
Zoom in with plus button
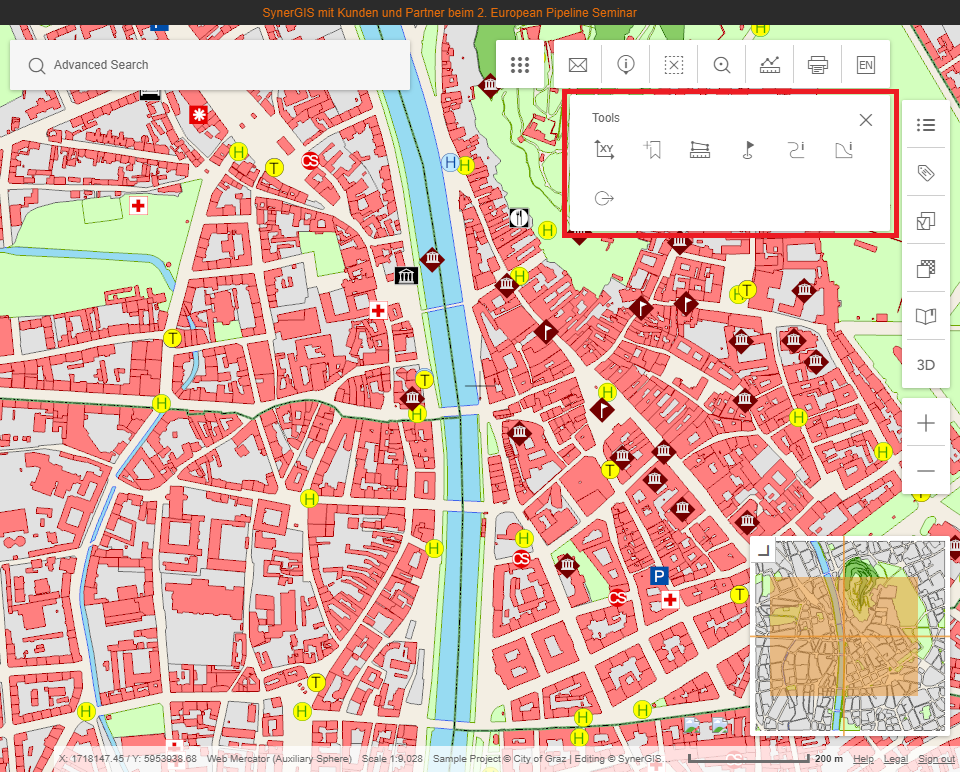point(926,423)
